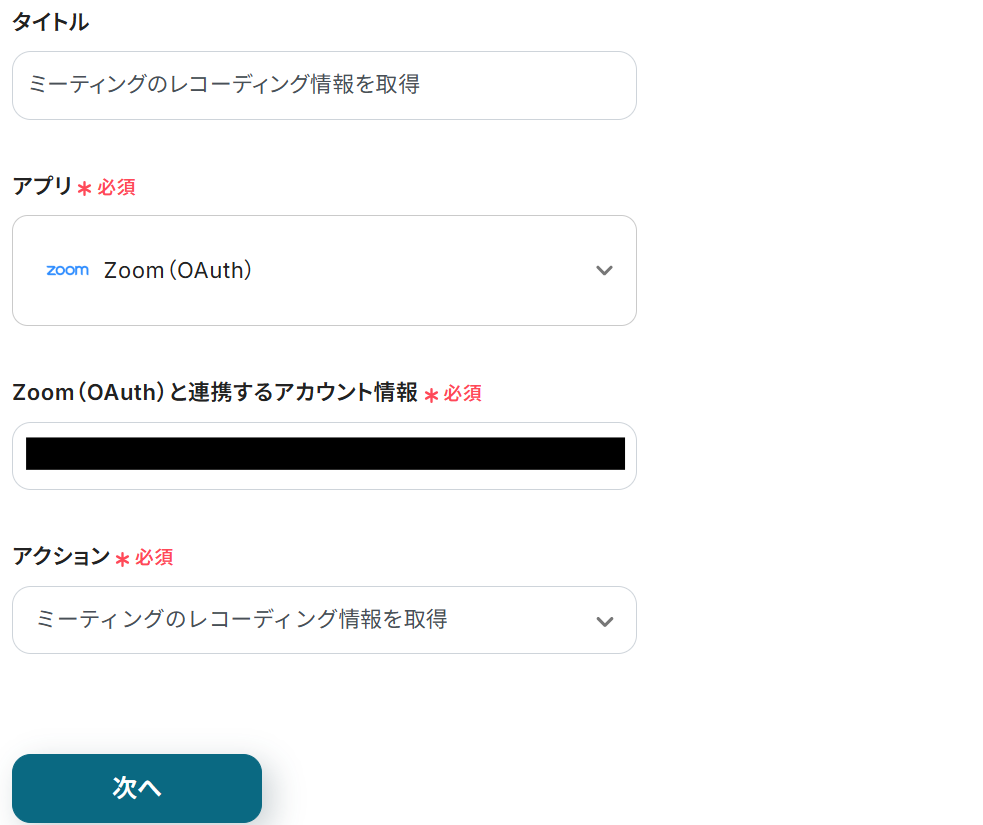The width and height of the screenshot is (983, 825).
Task: Click the アプリ field label
Action: [42, 186]
